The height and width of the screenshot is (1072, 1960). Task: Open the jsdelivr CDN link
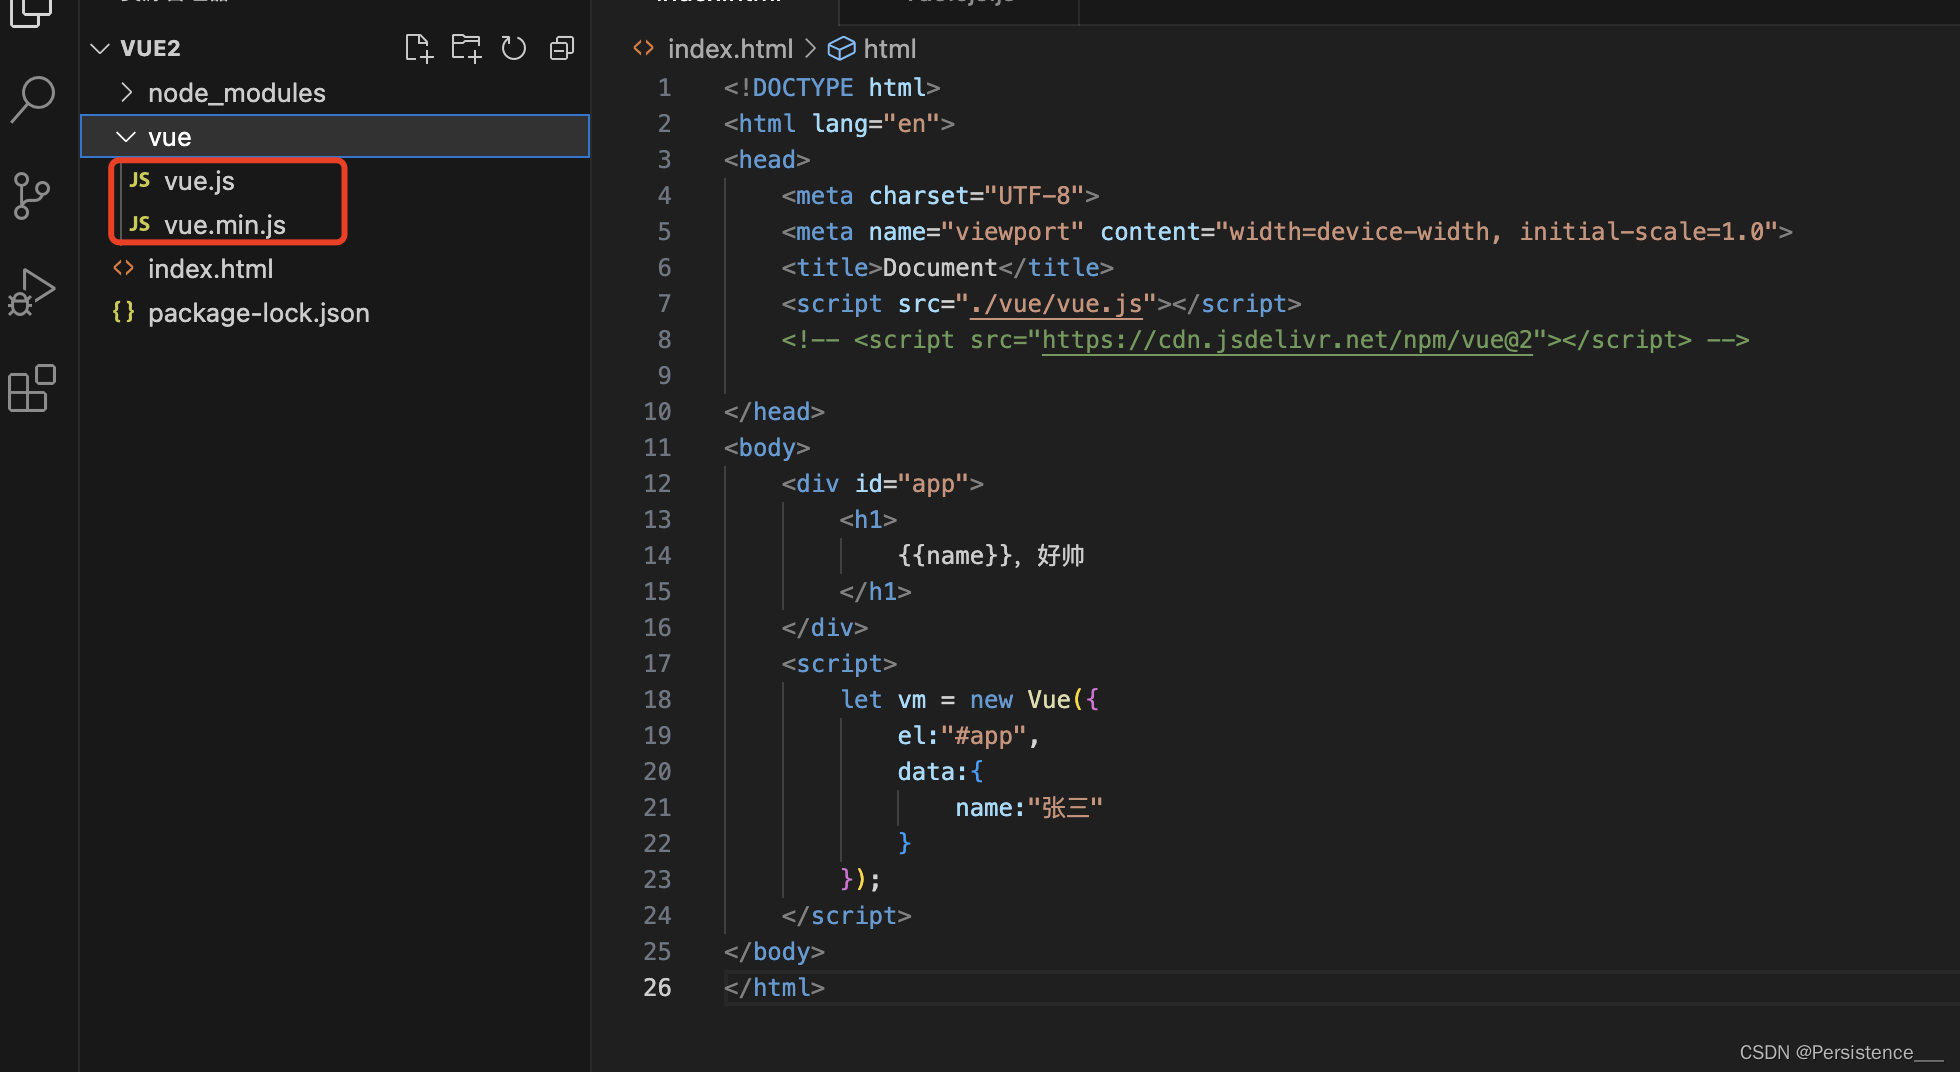(1287, 340)
